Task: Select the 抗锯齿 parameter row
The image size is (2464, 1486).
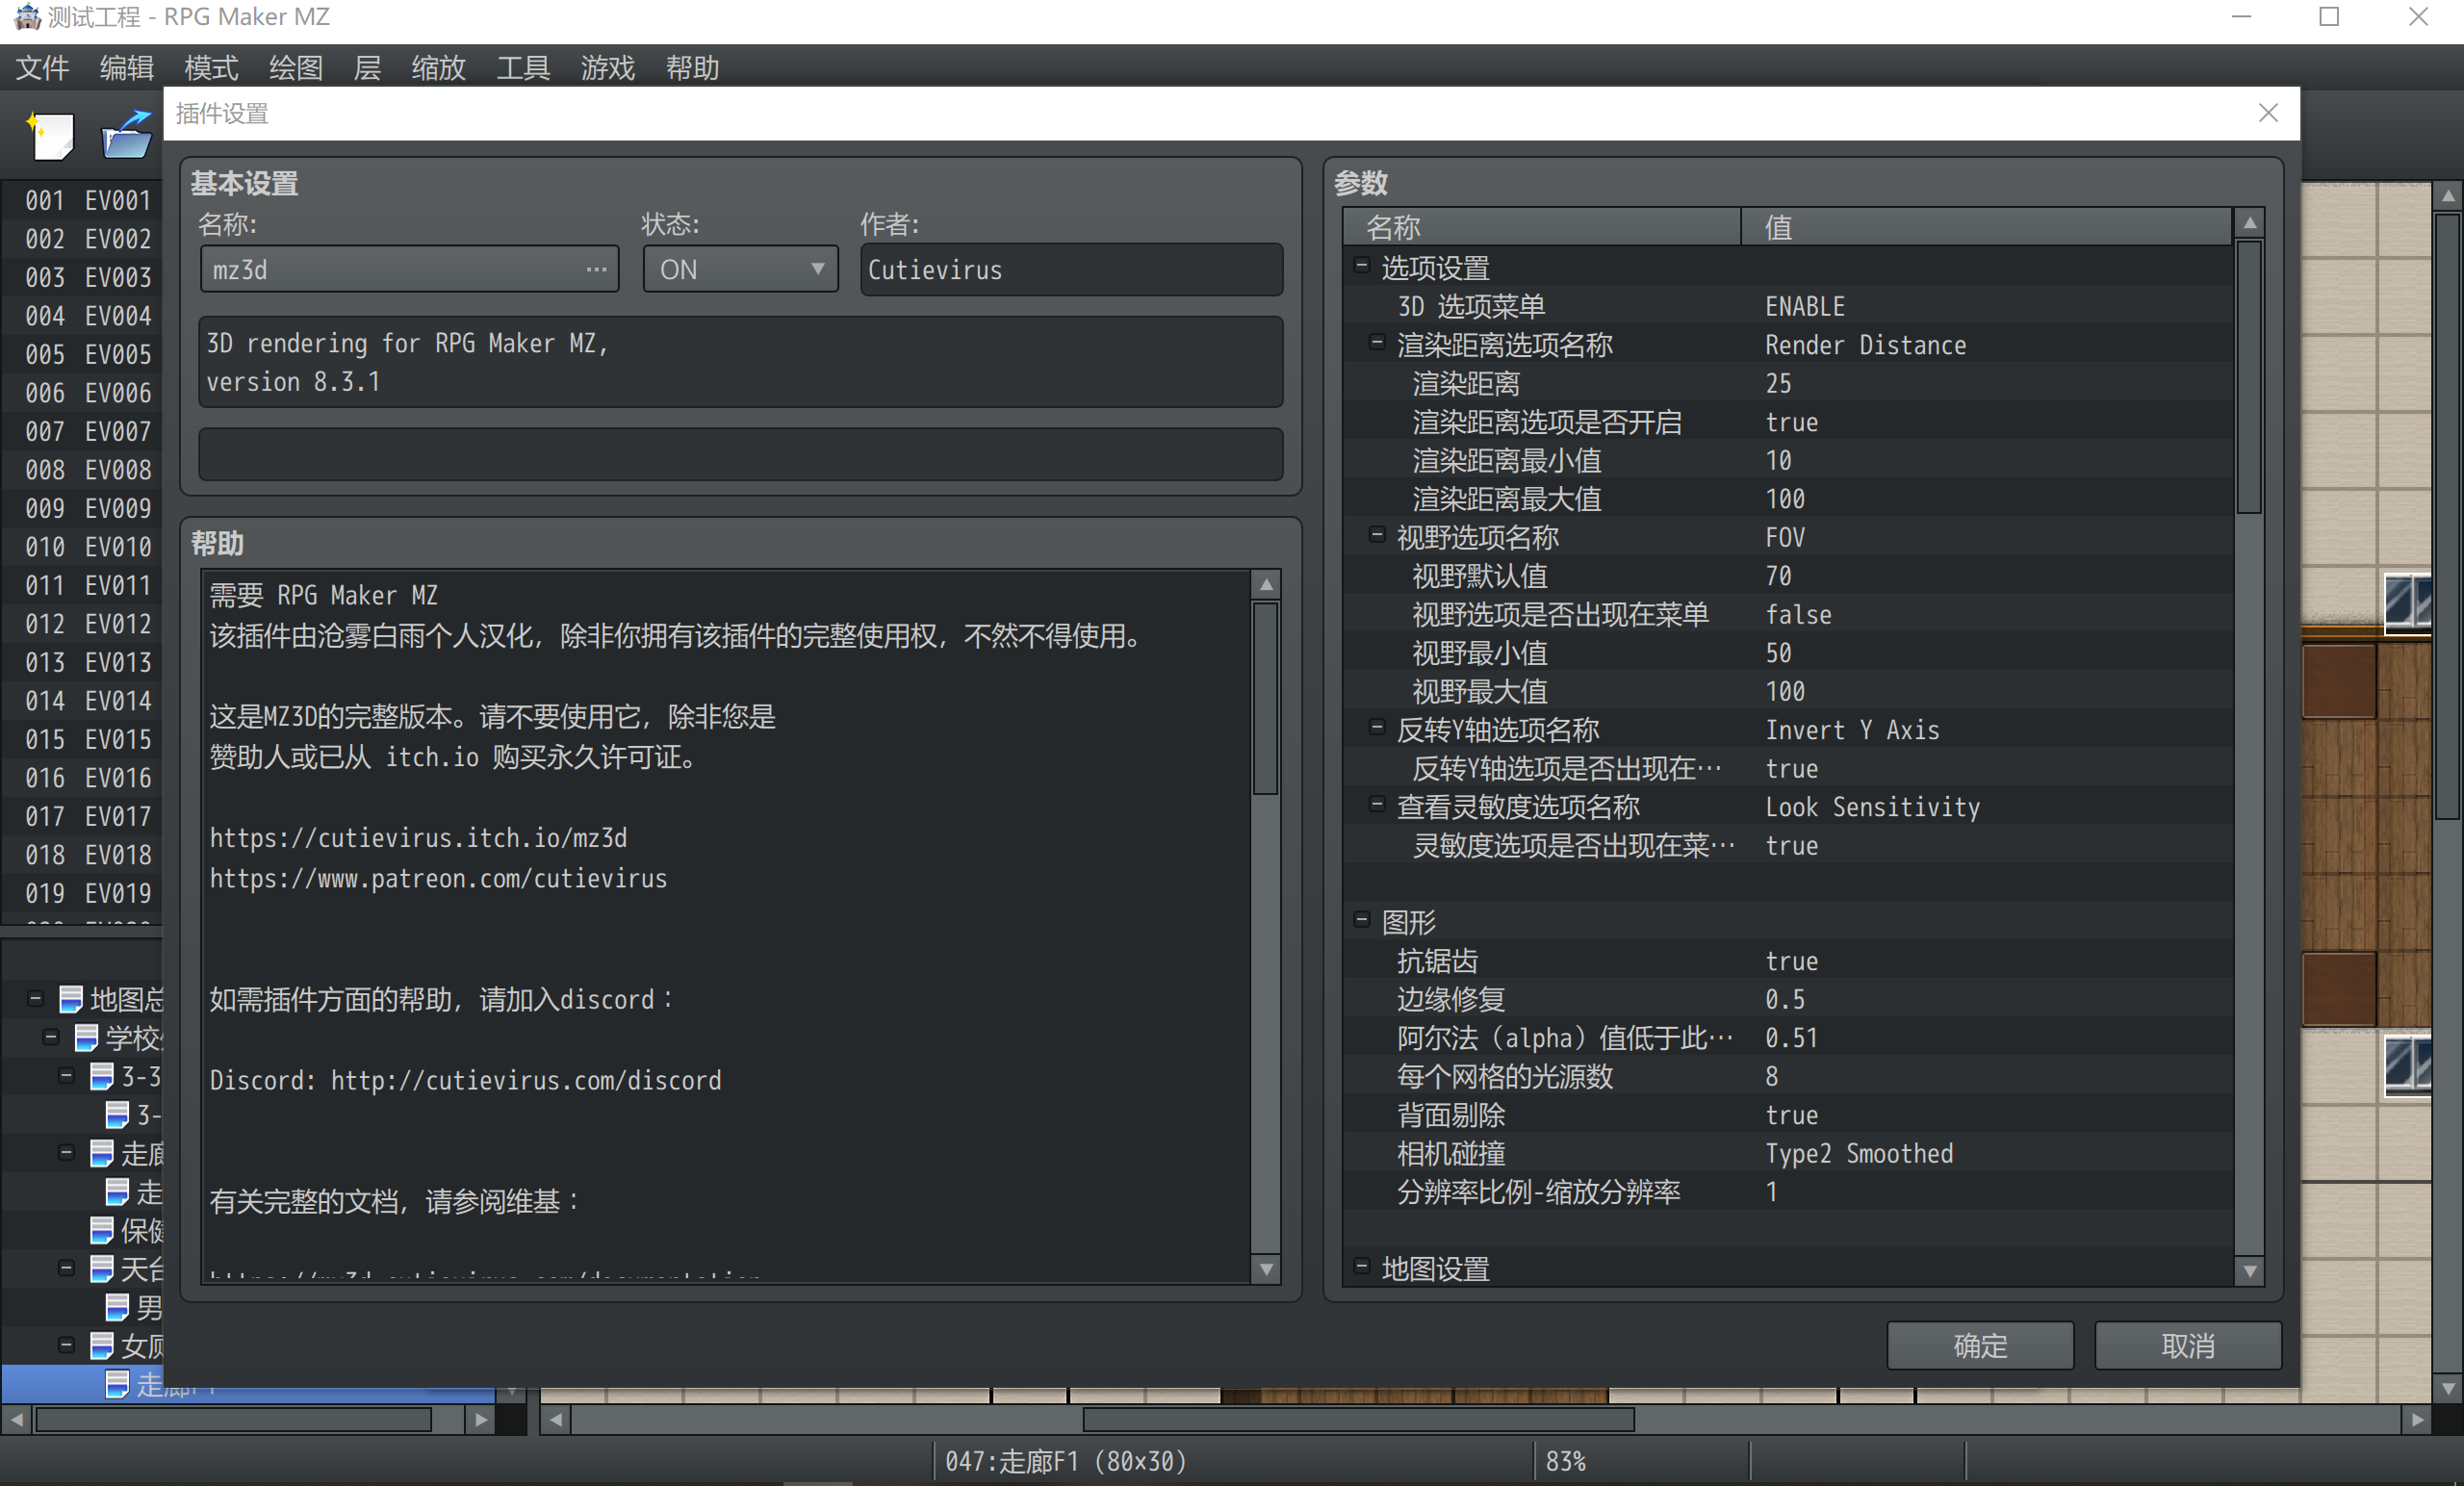Action: 1787,961
